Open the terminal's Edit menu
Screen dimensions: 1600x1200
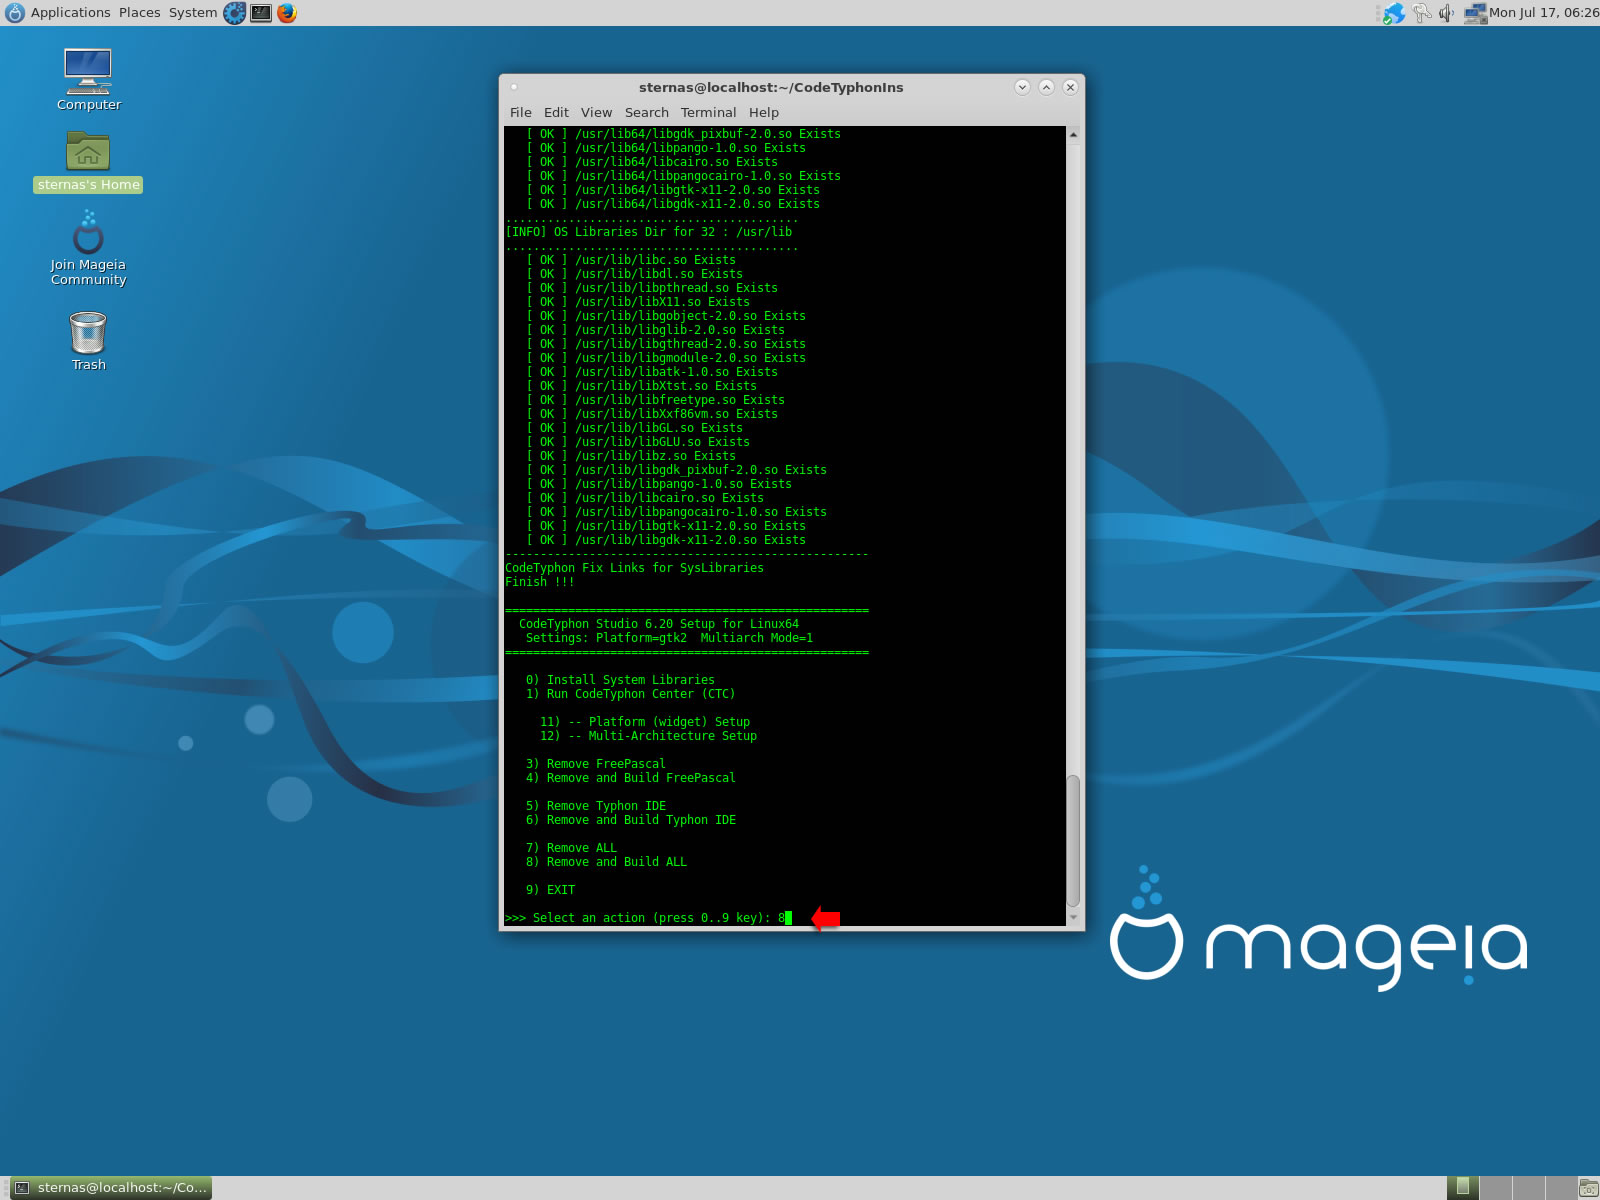pos(556,113)
